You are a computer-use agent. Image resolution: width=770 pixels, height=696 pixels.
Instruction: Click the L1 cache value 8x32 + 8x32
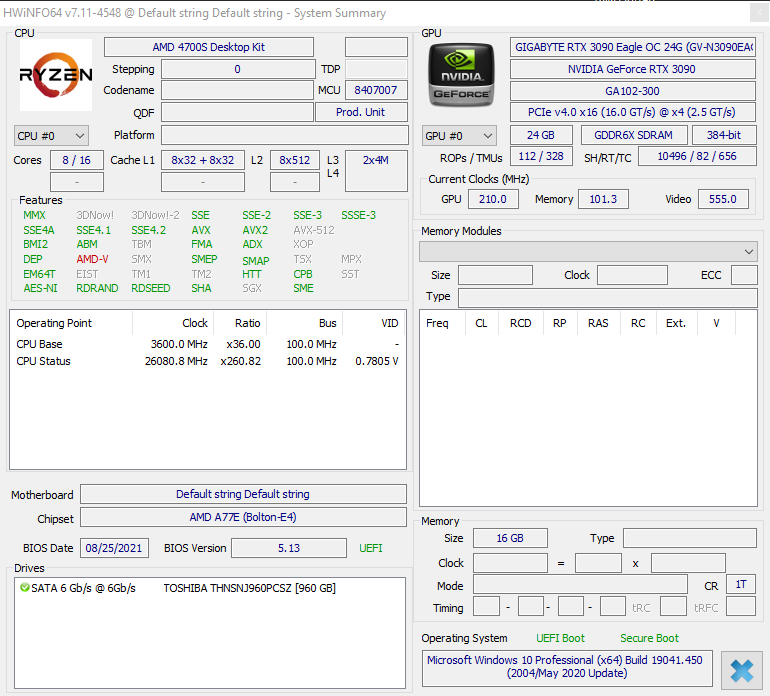pos(203,160)
